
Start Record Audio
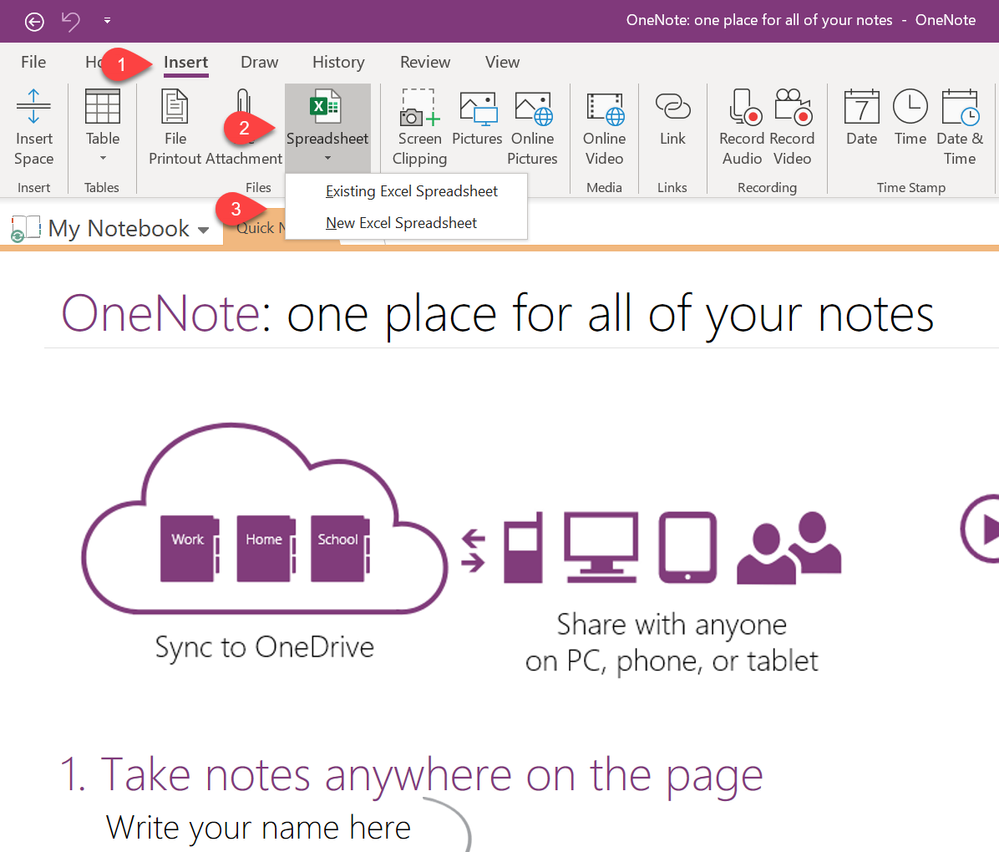[742, 125]
